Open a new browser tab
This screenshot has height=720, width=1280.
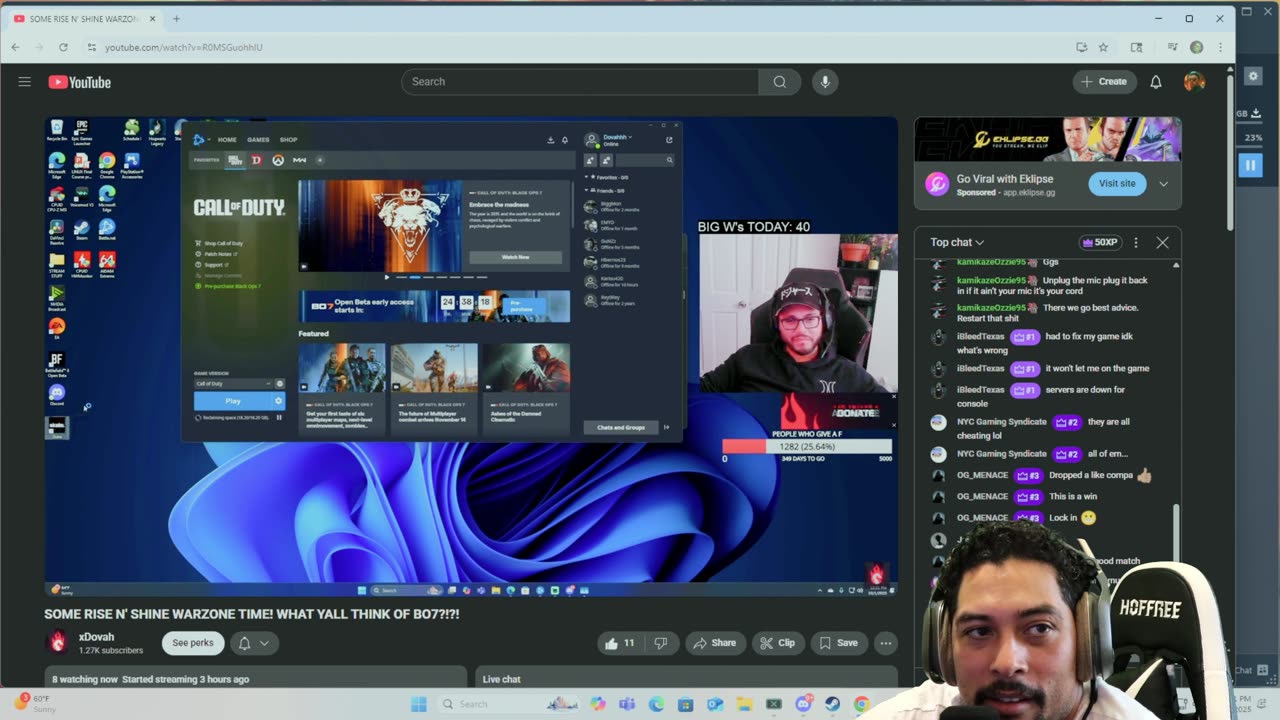point(176,18)
